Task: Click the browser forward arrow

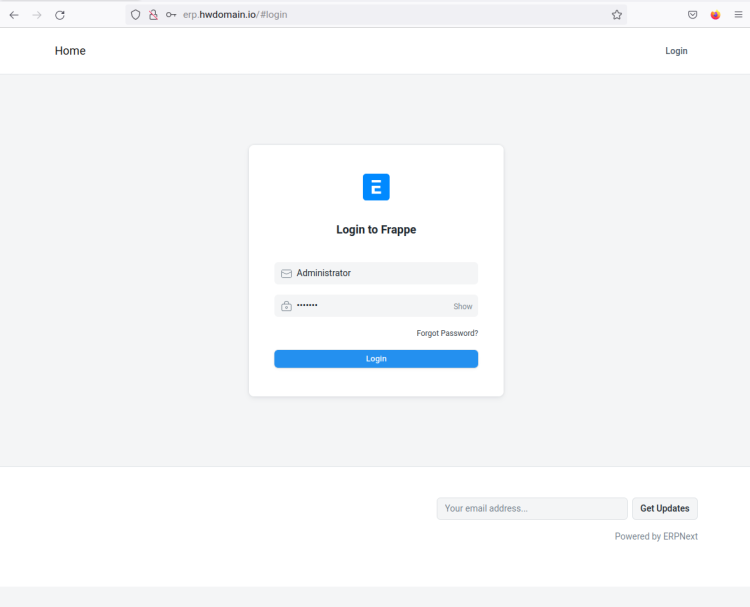Action: coord(37,15)
